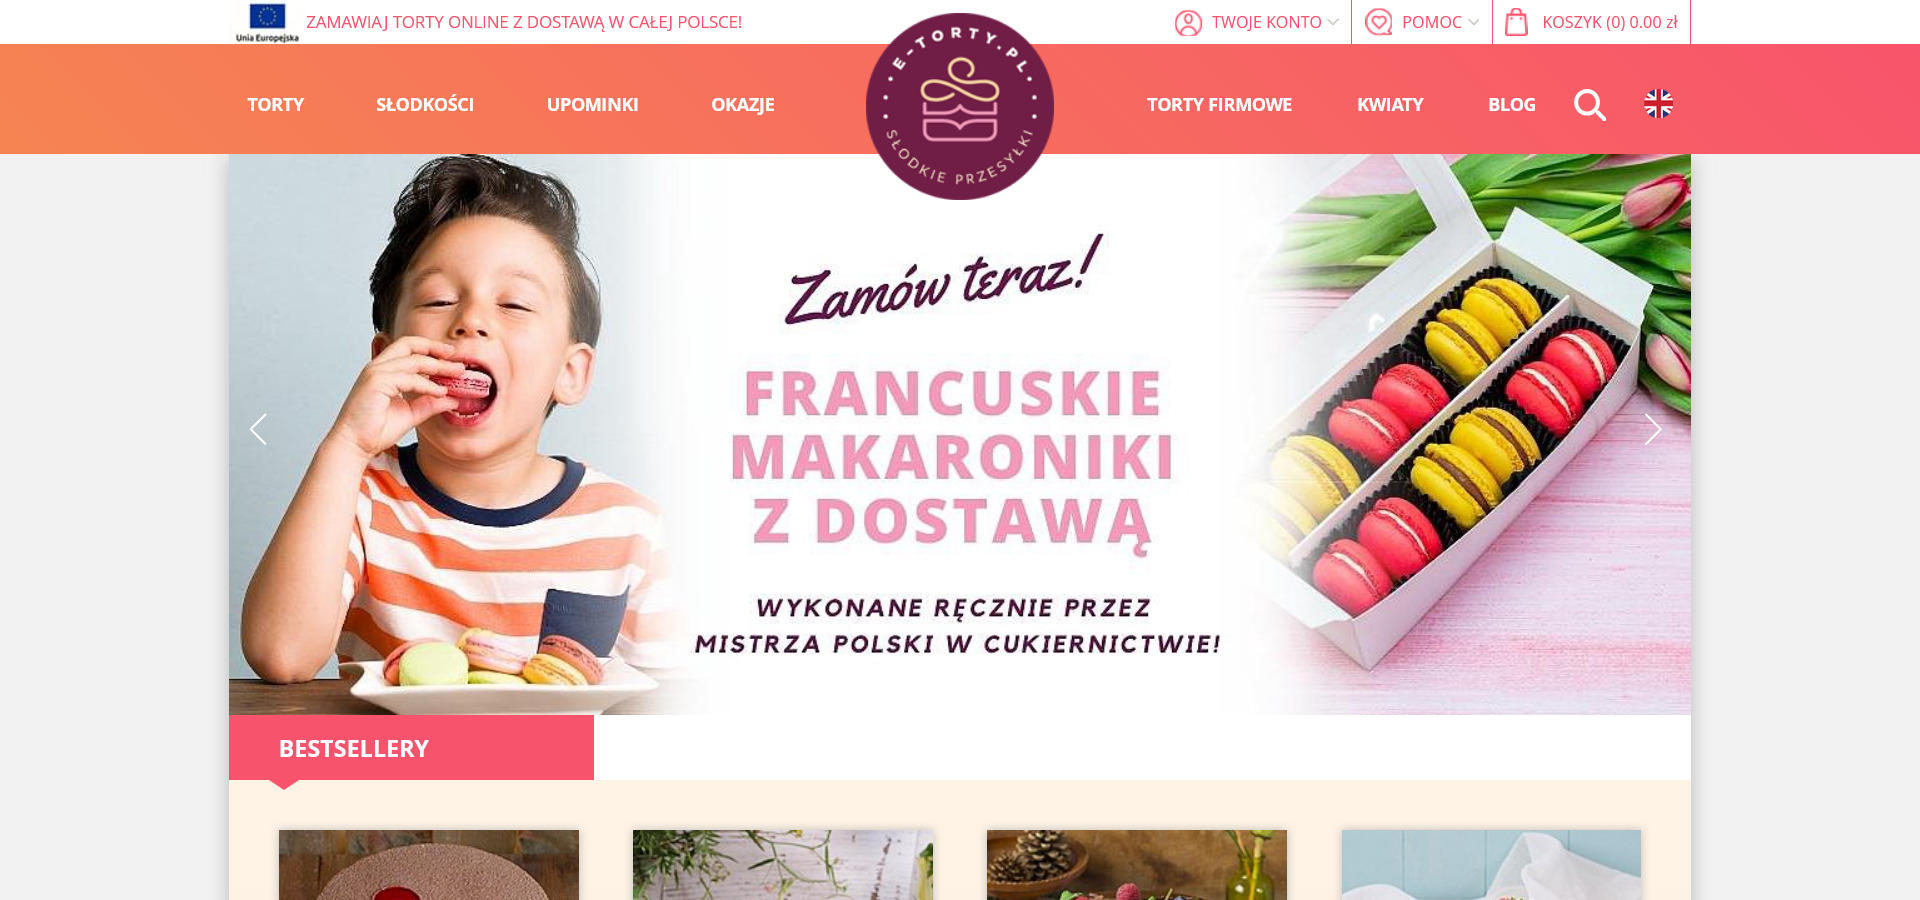Click the e-torty.pl round logo
The height and width of the screenshot is (900, 1920).
[960, 106]
